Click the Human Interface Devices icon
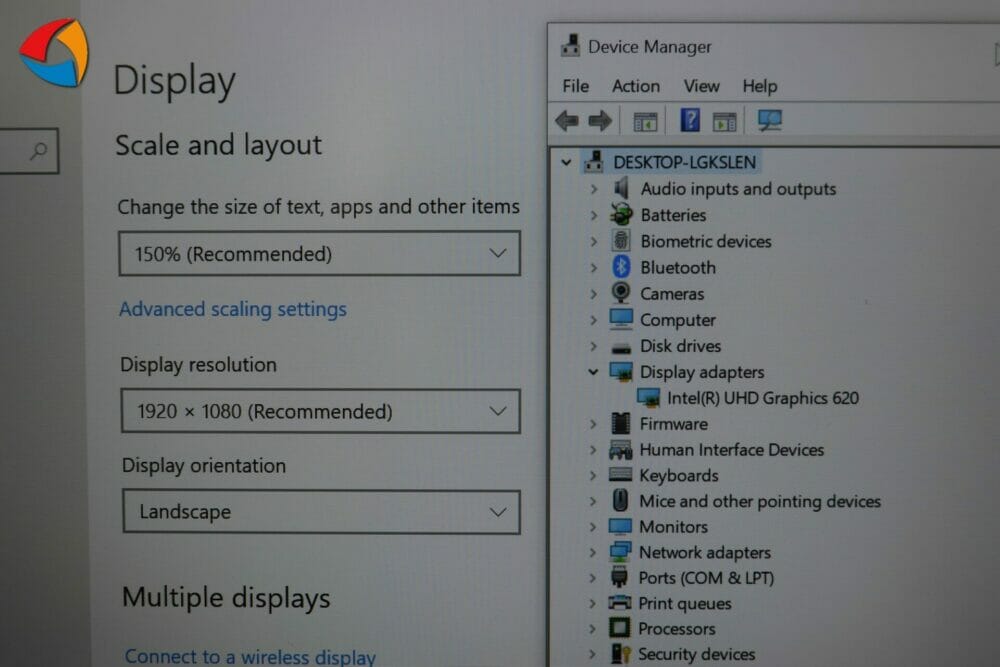The height and width of the screenshot is (667, 1000). click(620, 450)
